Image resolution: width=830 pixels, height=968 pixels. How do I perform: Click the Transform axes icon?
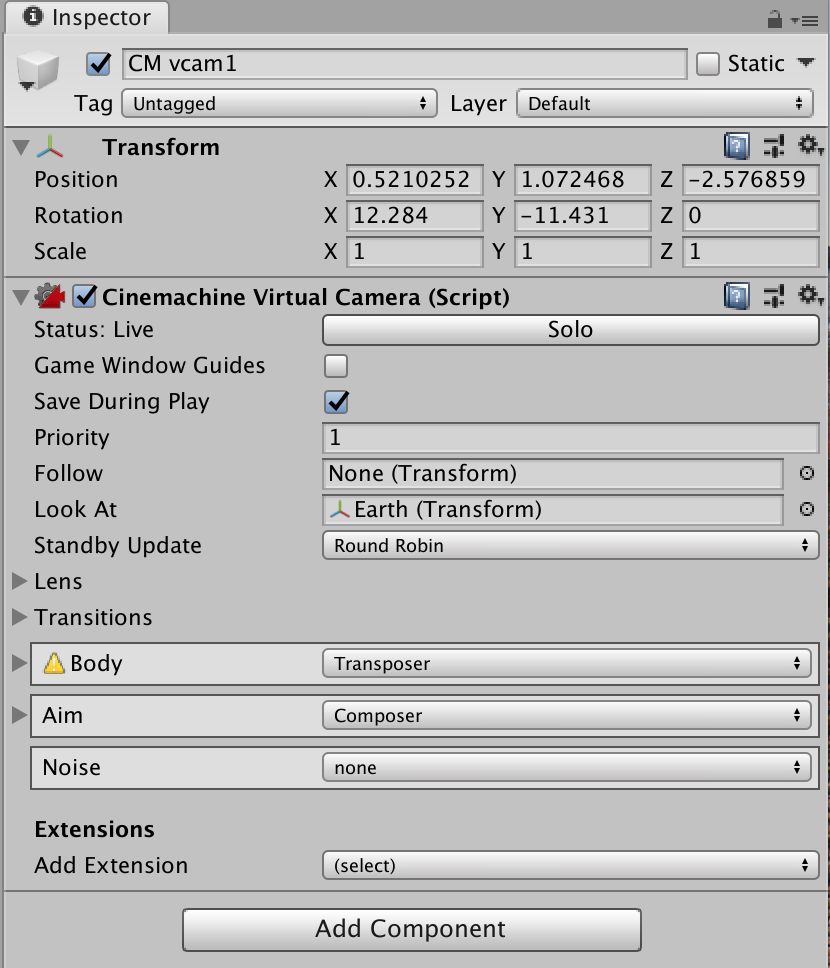[49, 147]
